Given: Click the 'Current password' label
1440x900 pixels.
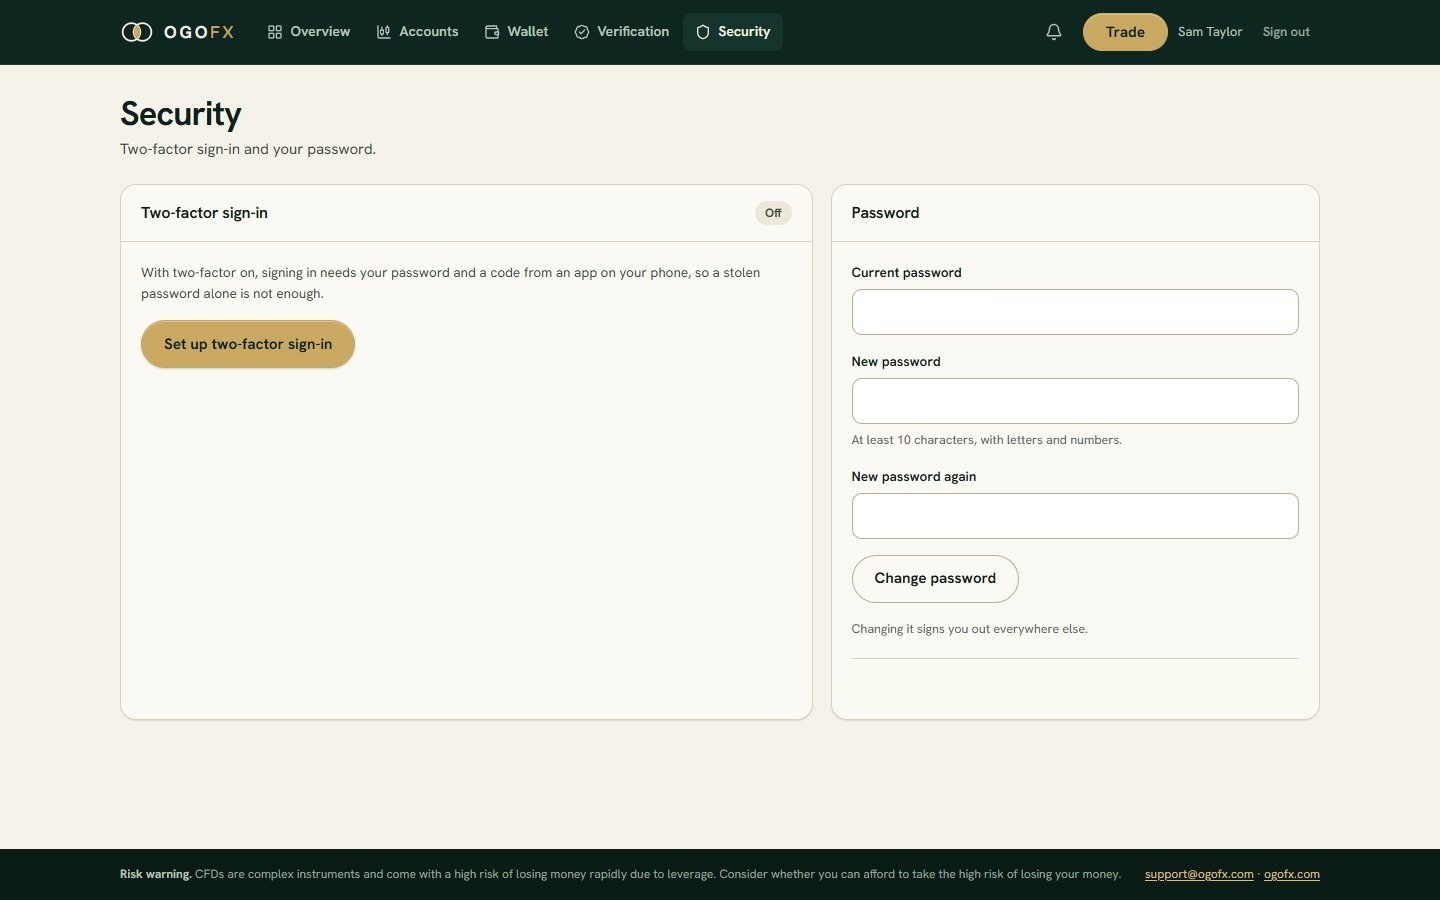Looking at the screenshot, I should [906, 273].
